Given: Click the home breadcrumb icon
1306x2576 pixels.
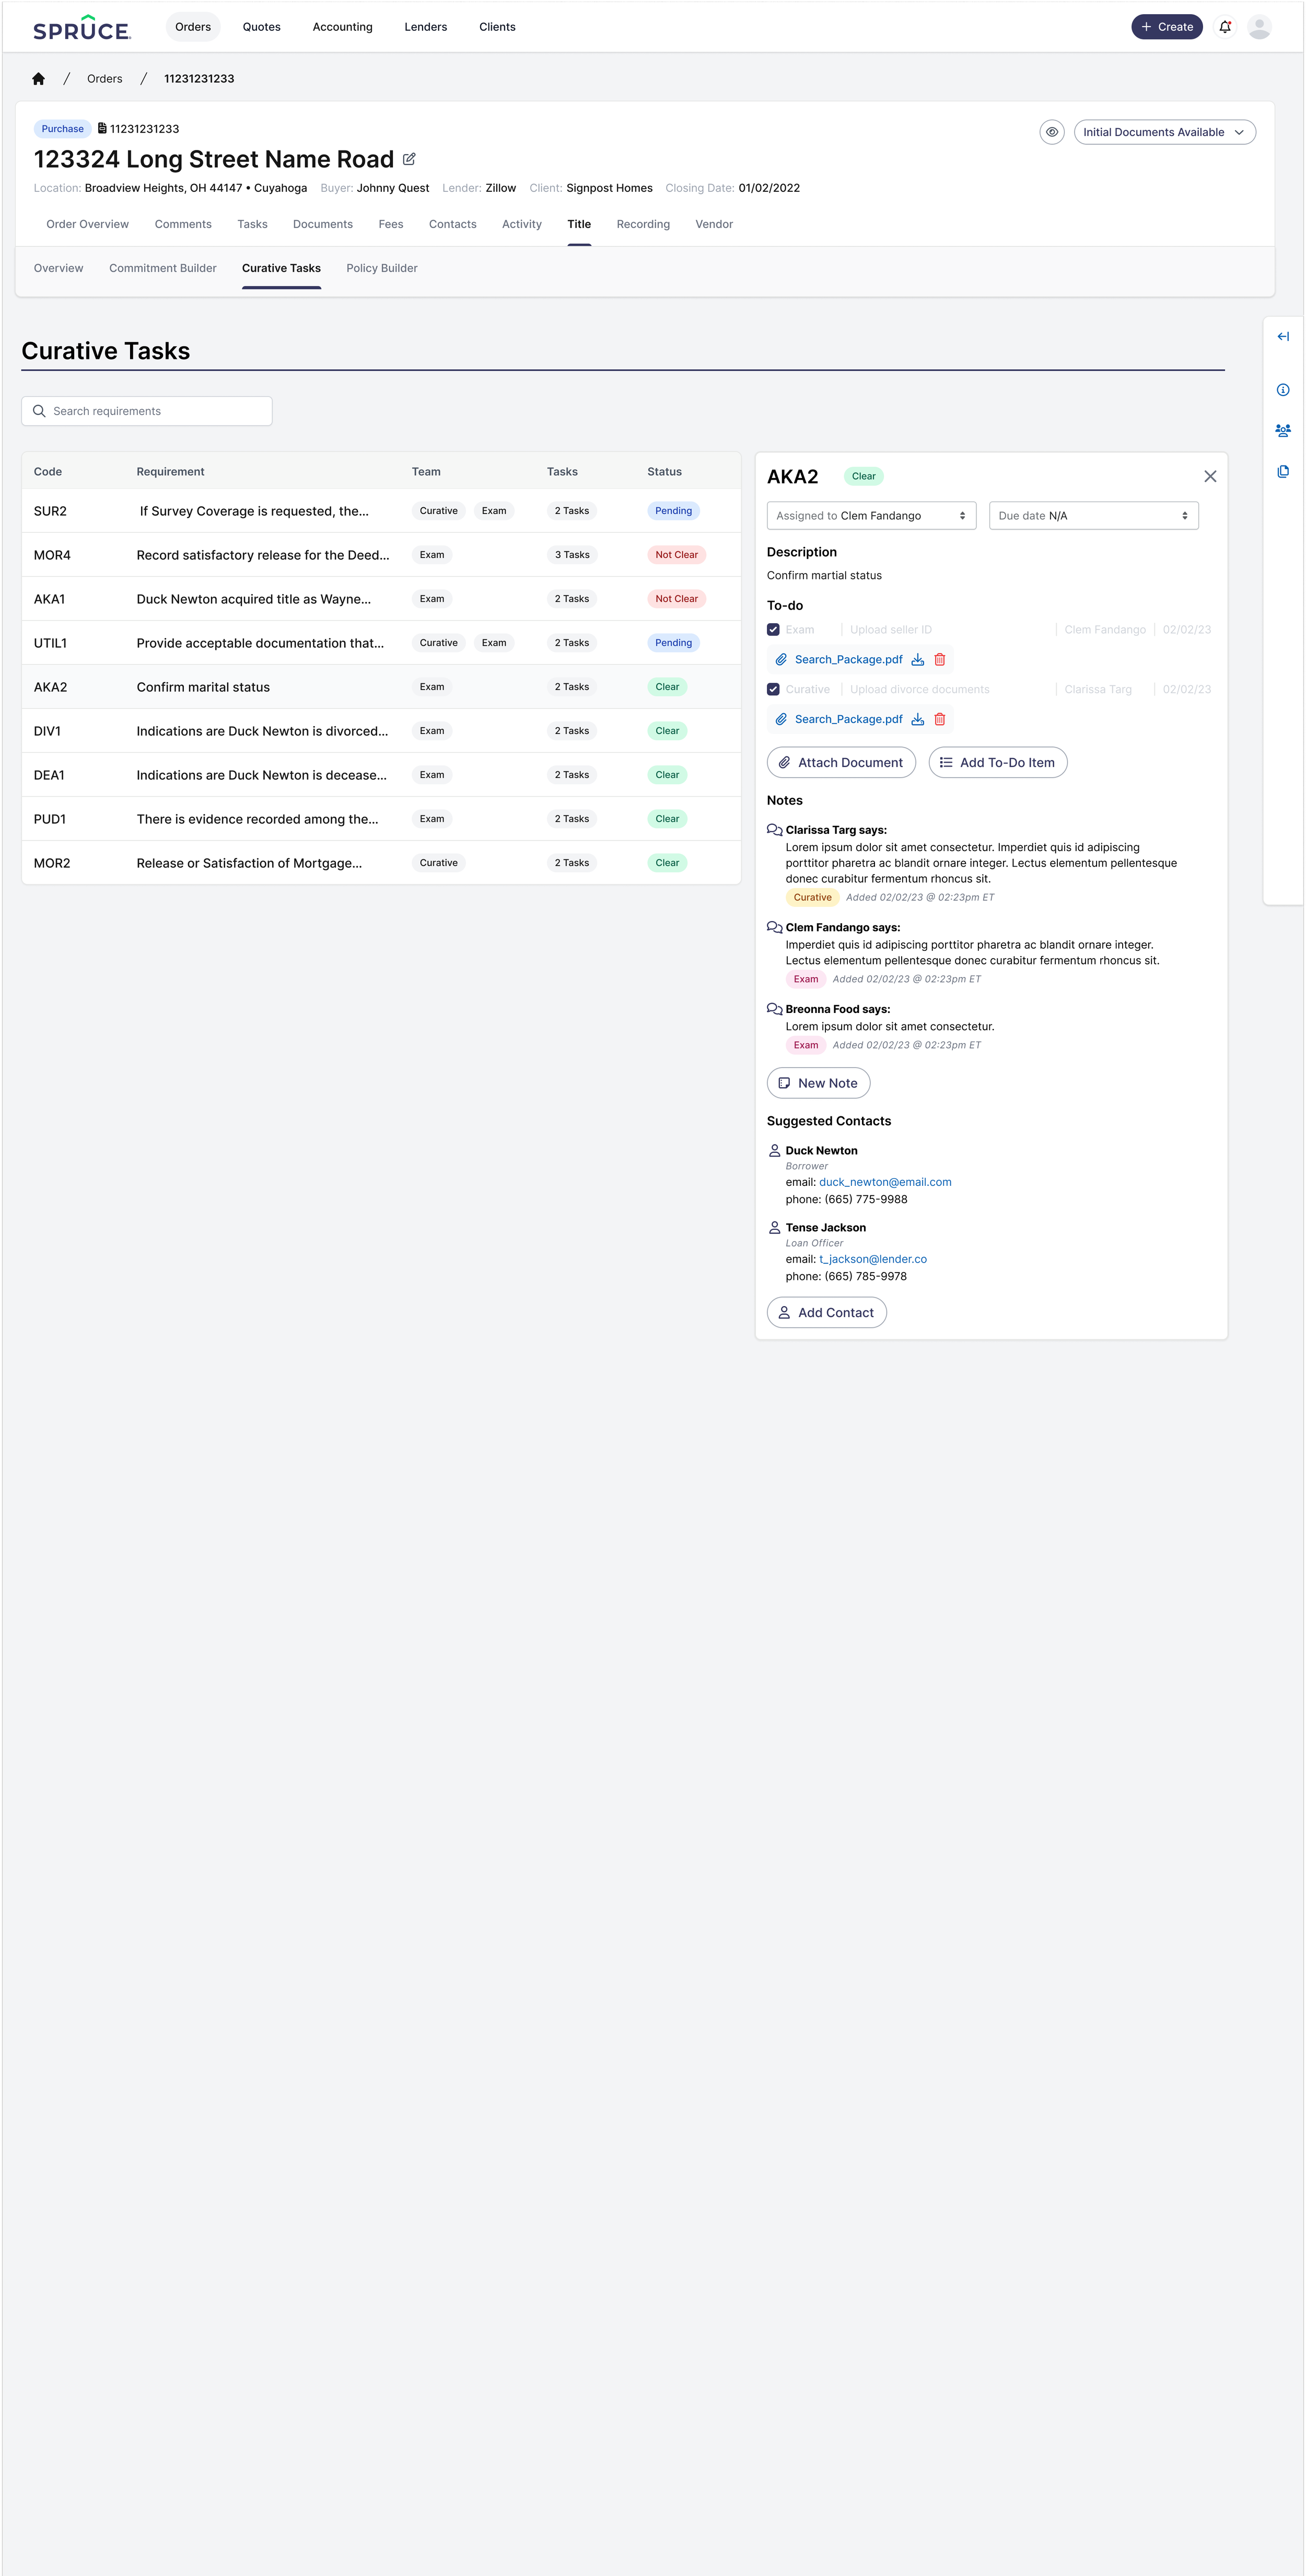Looking at the screenshot, I should click(x=38, y=79).
